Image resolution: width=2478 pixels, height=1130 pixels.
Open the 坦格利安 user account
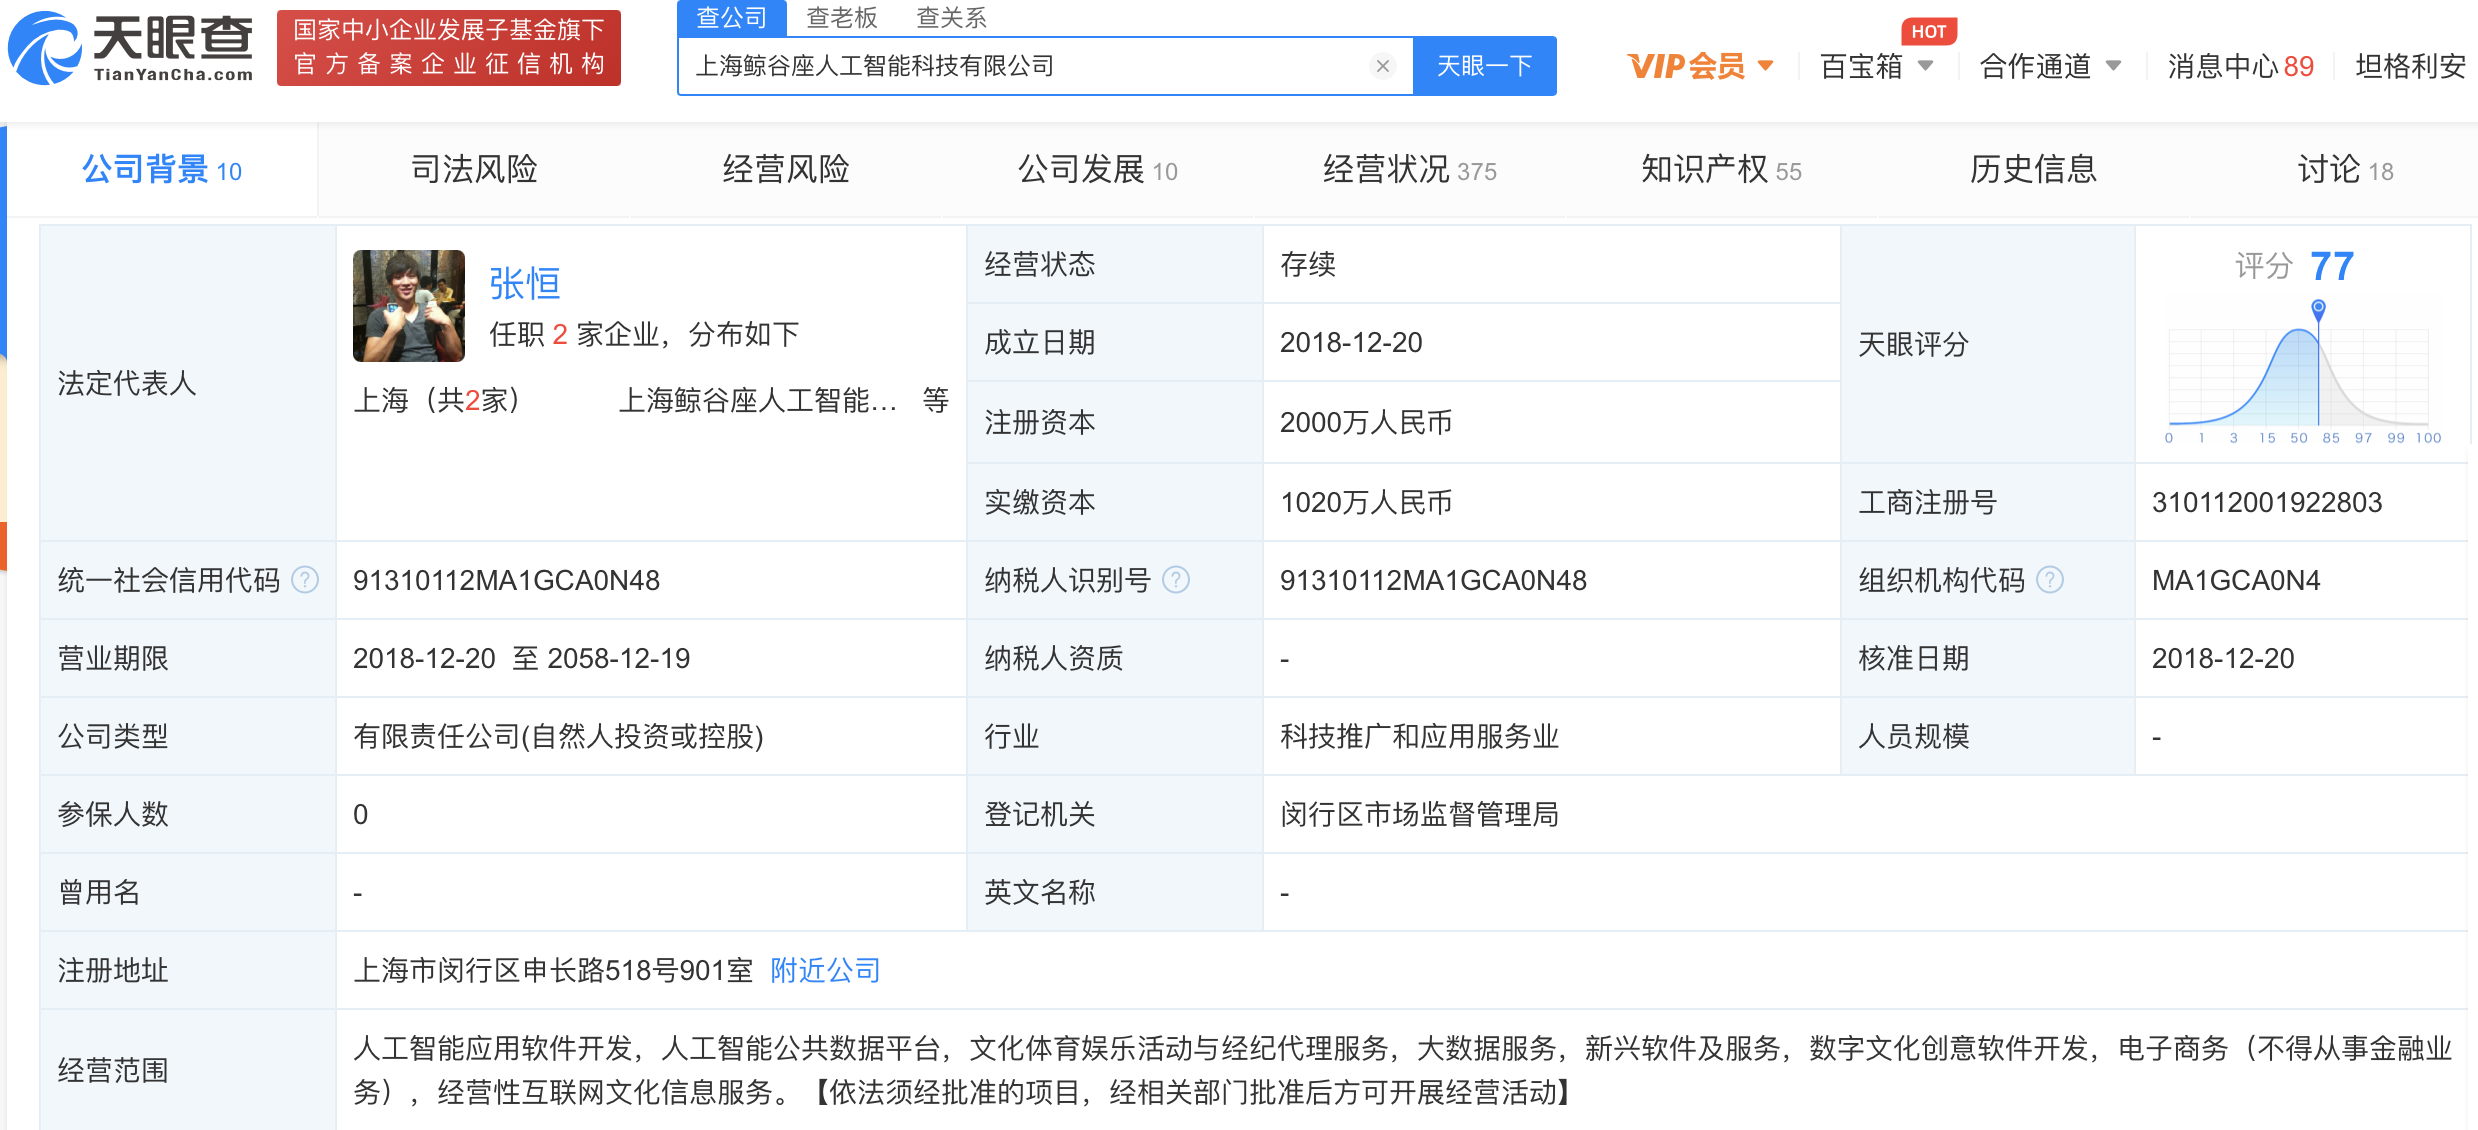click(2410, 66)
